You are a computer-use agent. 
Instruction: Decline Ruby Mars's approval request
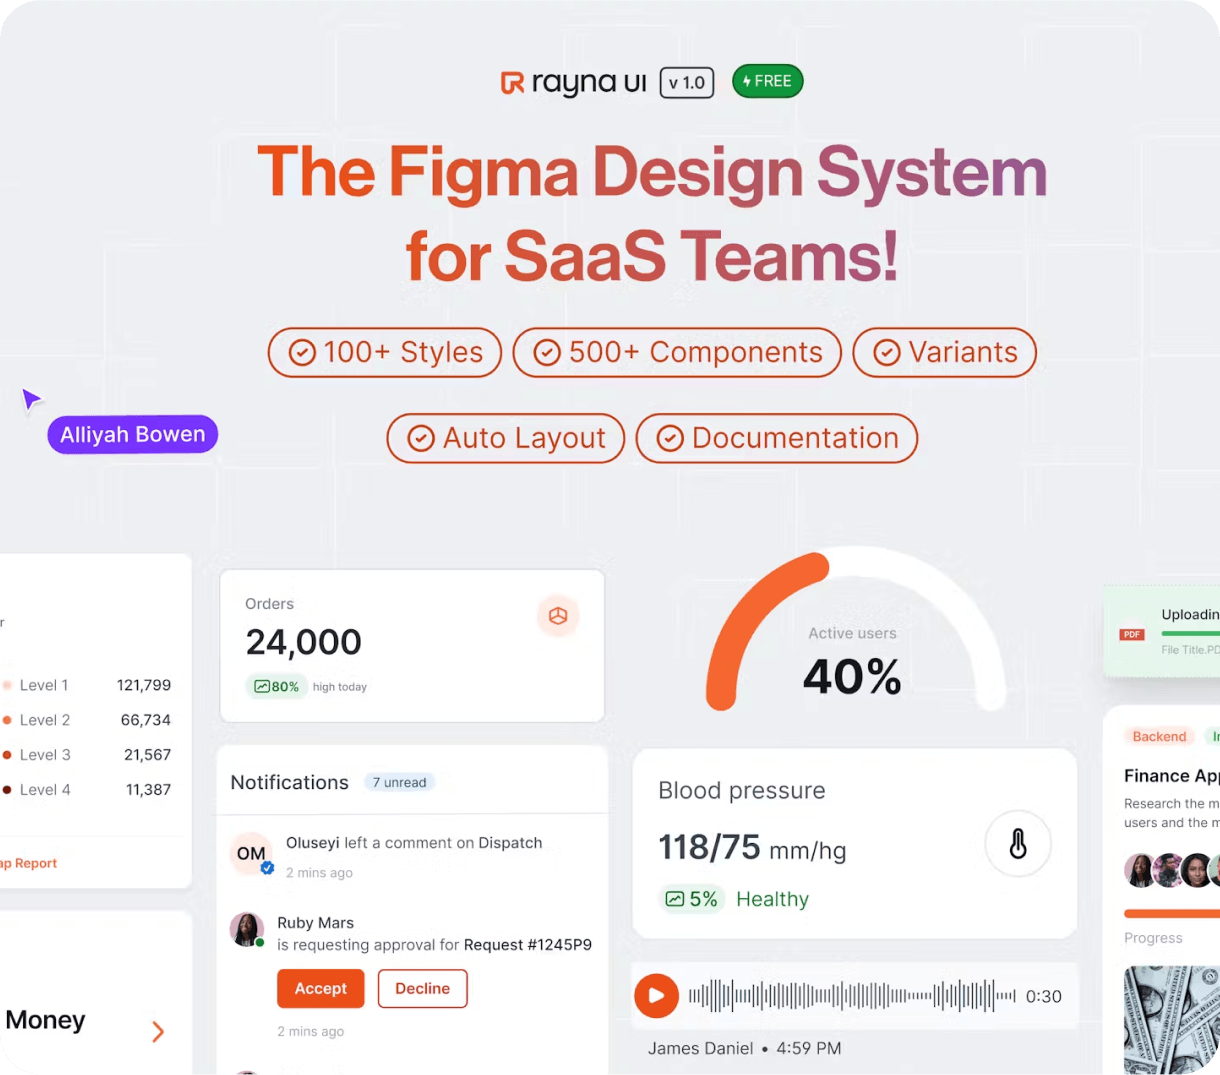(423, 988)
